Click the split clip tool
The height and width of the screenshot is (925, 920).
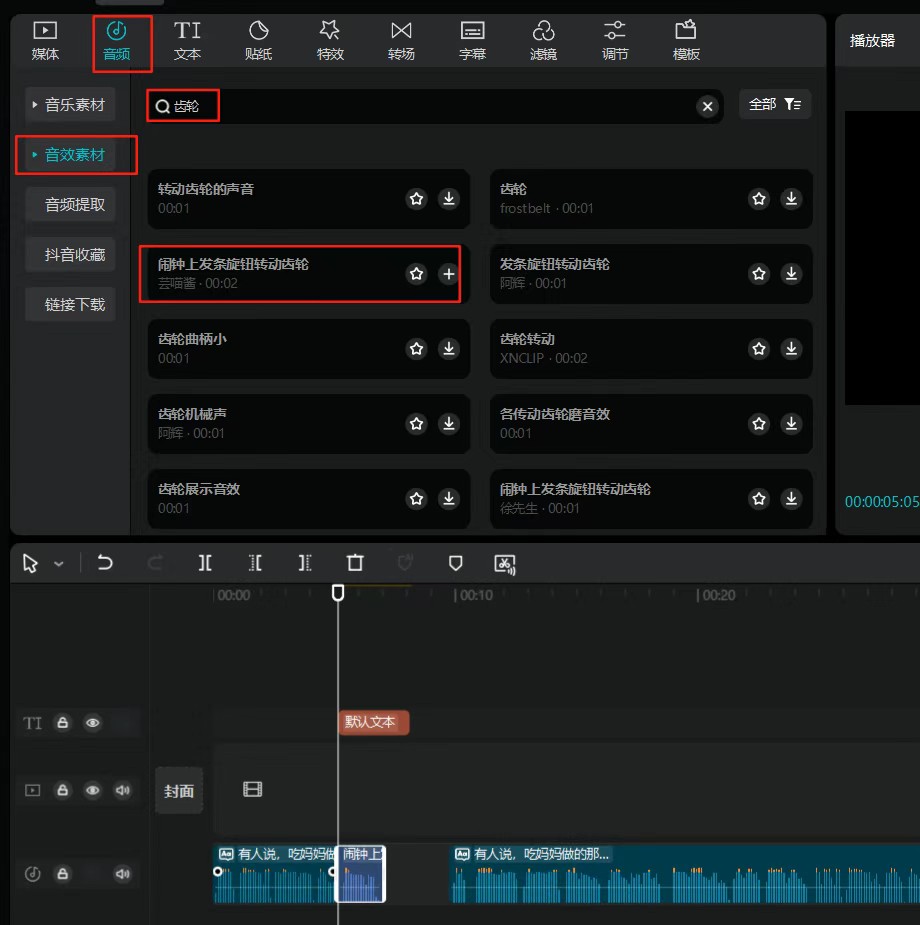pyautogui.click(x=205, y=563)
